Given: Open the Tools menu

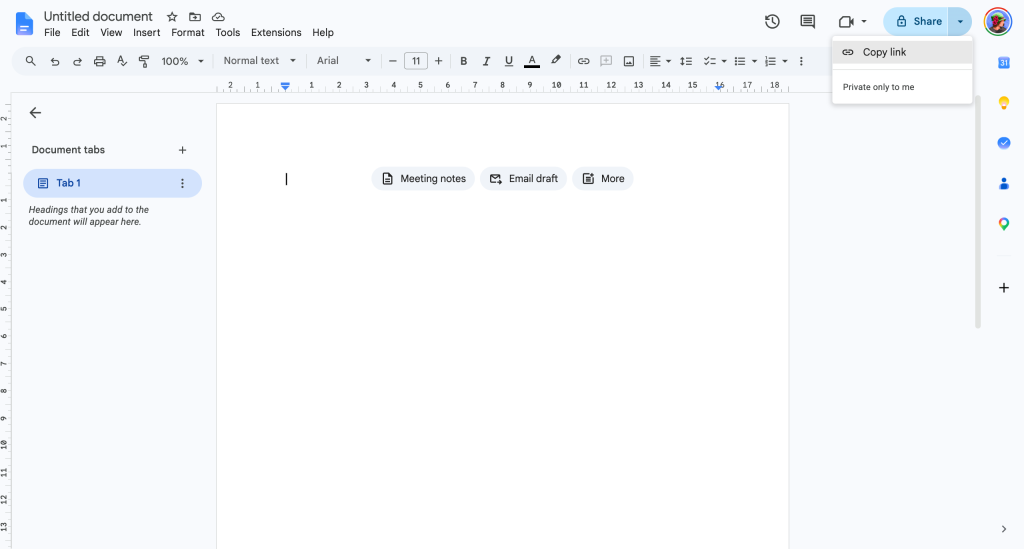Looking at the screenshot, I should (x=228, y=33).
